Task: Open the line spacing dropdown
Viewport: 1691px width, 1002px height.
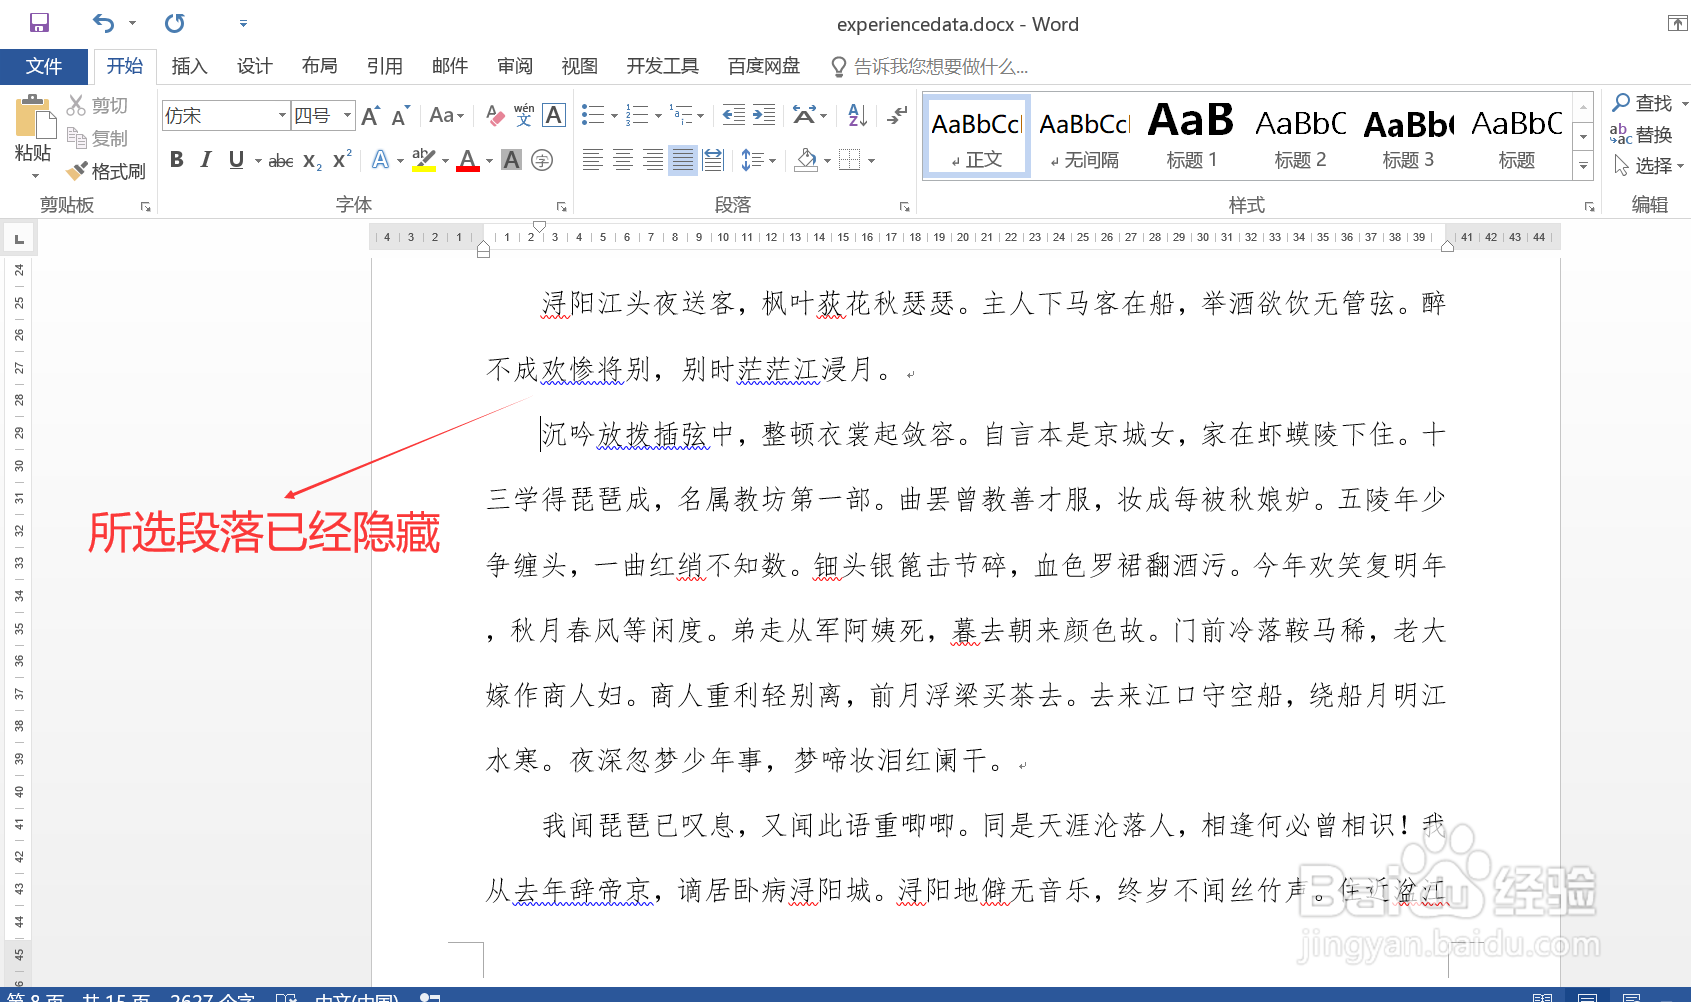Action: tap(758, 160)
